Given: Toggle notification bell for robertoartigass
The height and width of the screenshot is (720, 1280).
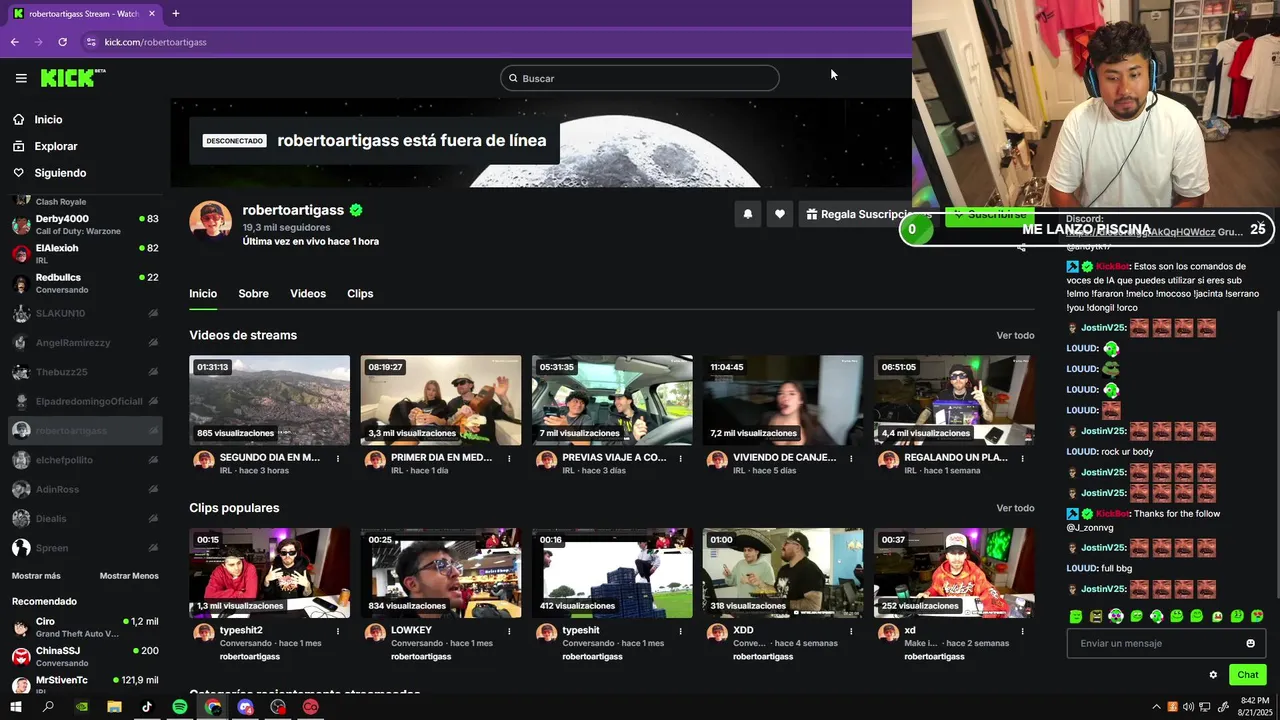Looking at the screenshot, I should pos(747,214).
